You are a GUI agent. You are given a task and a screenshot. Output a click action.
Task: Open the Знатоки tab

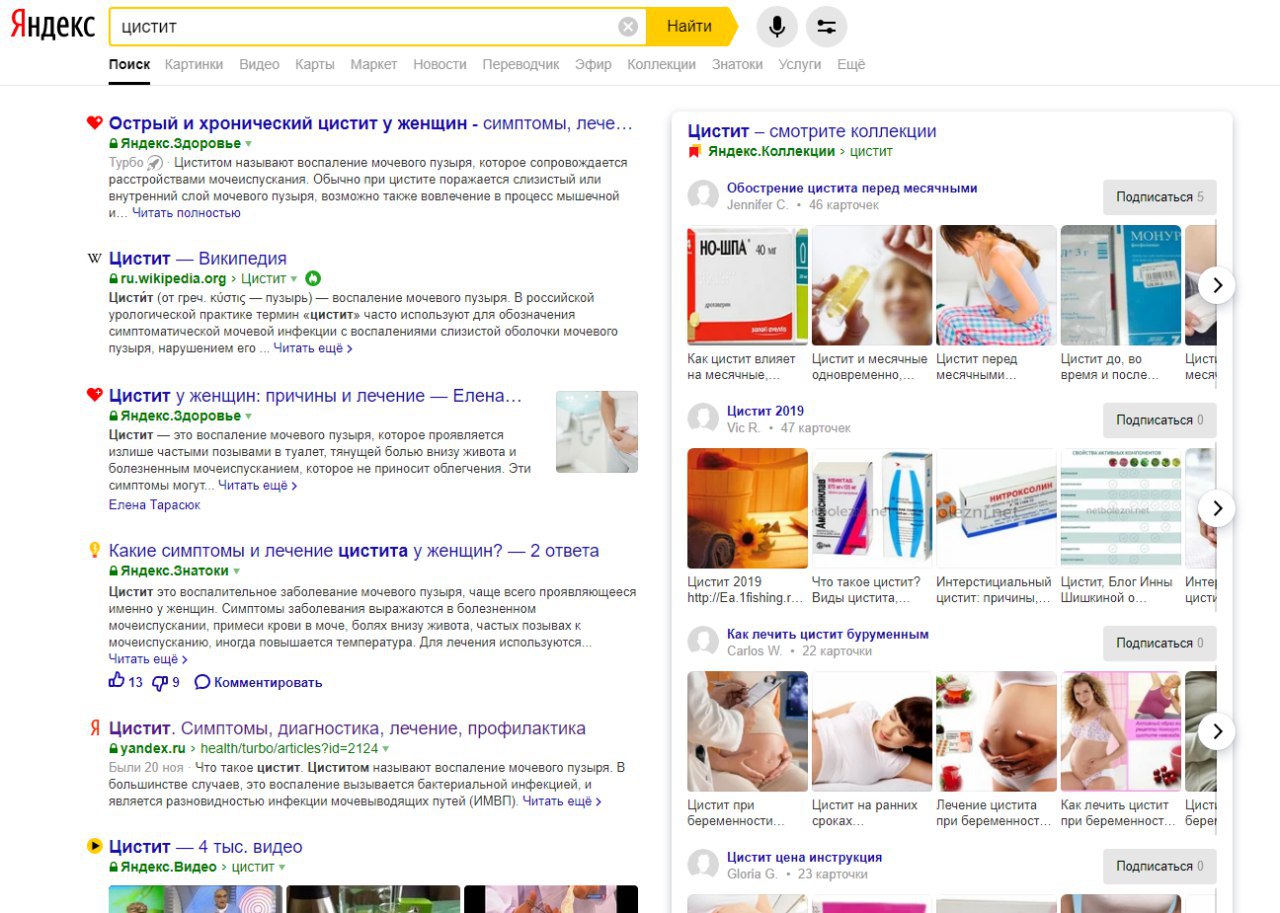pyautogui.click(x=737, y=64)
